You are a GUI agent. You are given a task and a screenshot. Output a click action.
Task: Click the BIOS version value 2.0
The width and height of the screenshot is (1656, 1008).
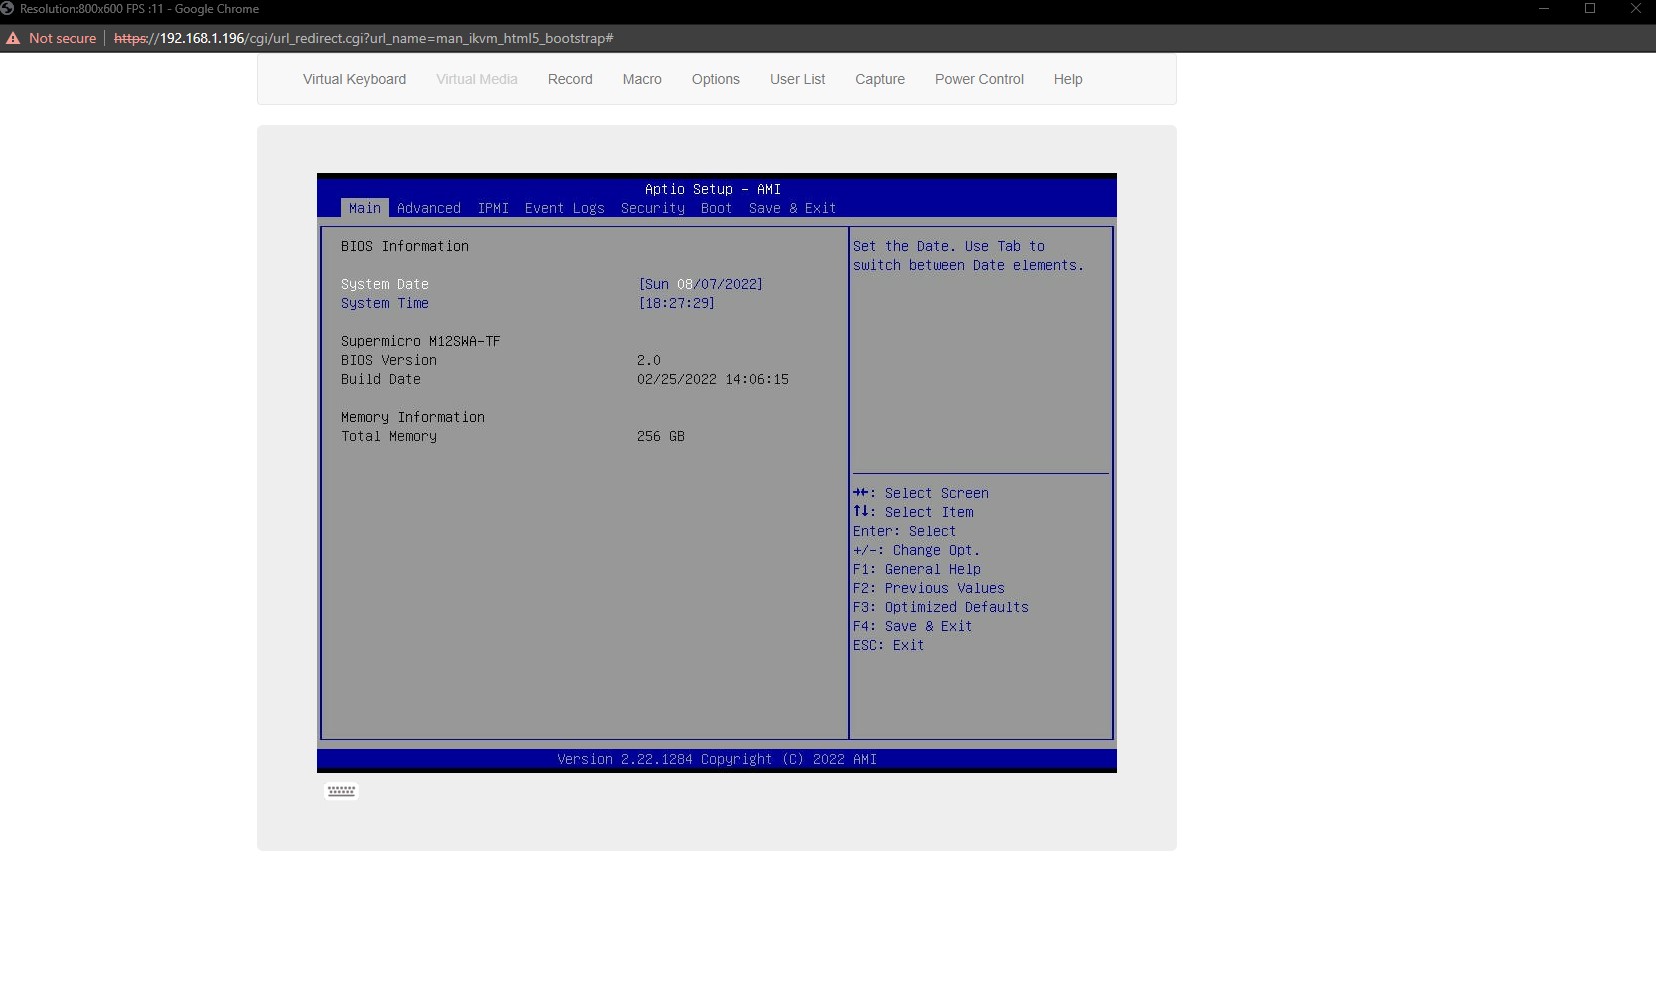pyautogui.click(x=649, y=360)
